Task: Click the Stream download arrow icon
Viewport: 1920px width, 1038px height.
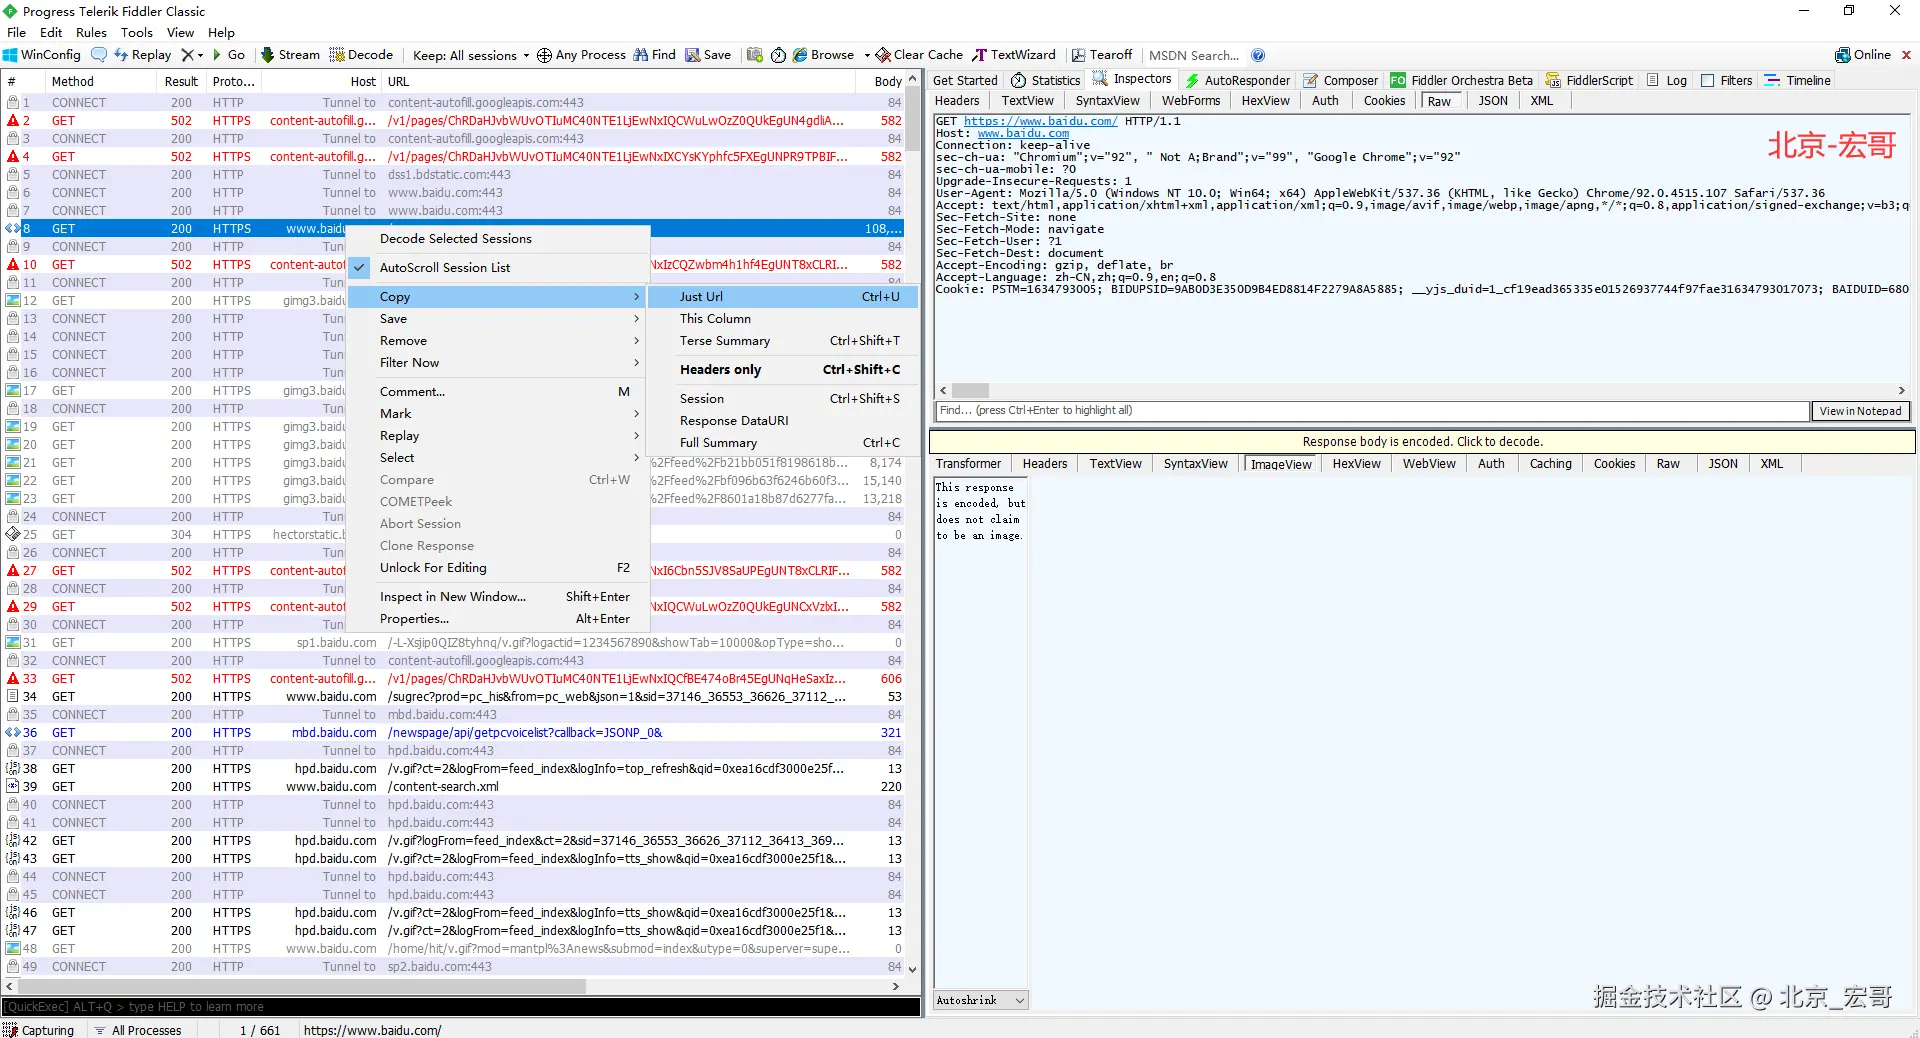Action: click(267, 55)
